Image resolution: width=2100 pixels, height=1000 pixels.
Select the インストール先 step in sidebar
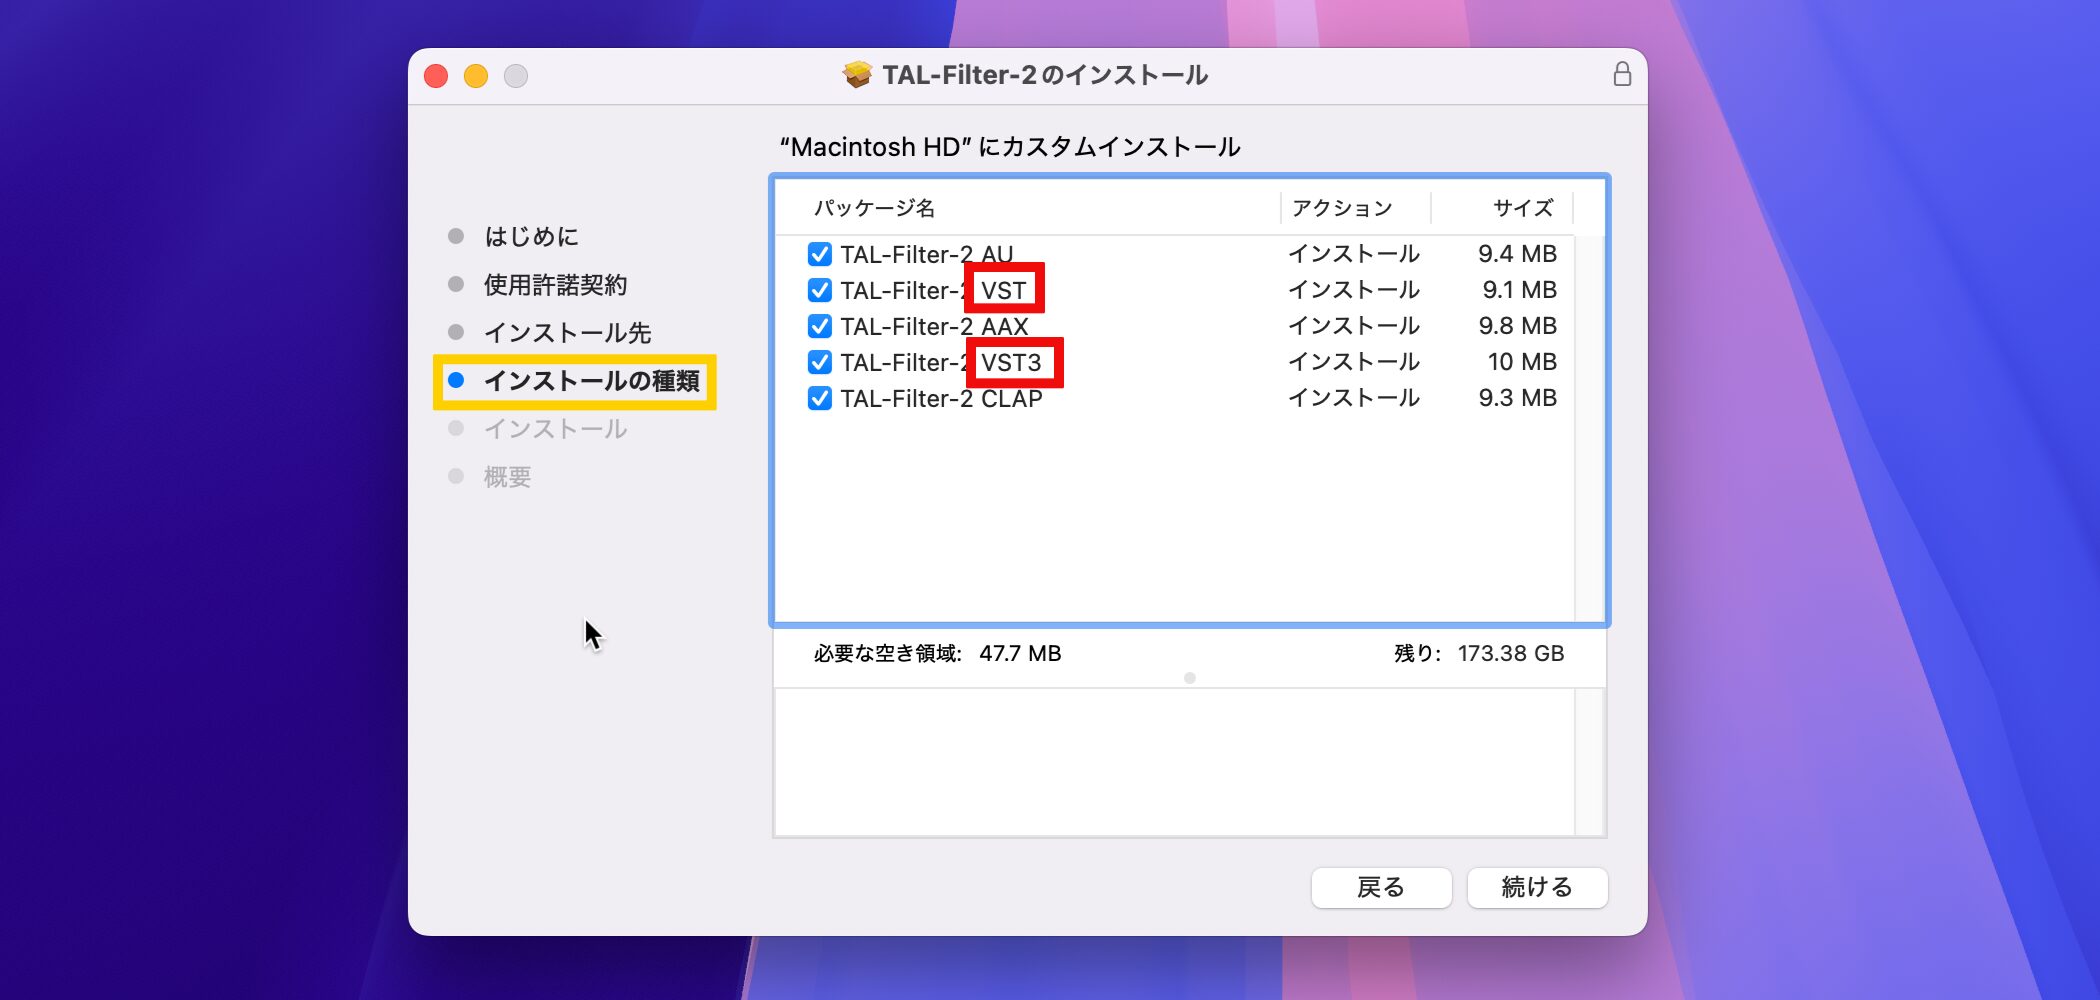[x=567, y=333]
